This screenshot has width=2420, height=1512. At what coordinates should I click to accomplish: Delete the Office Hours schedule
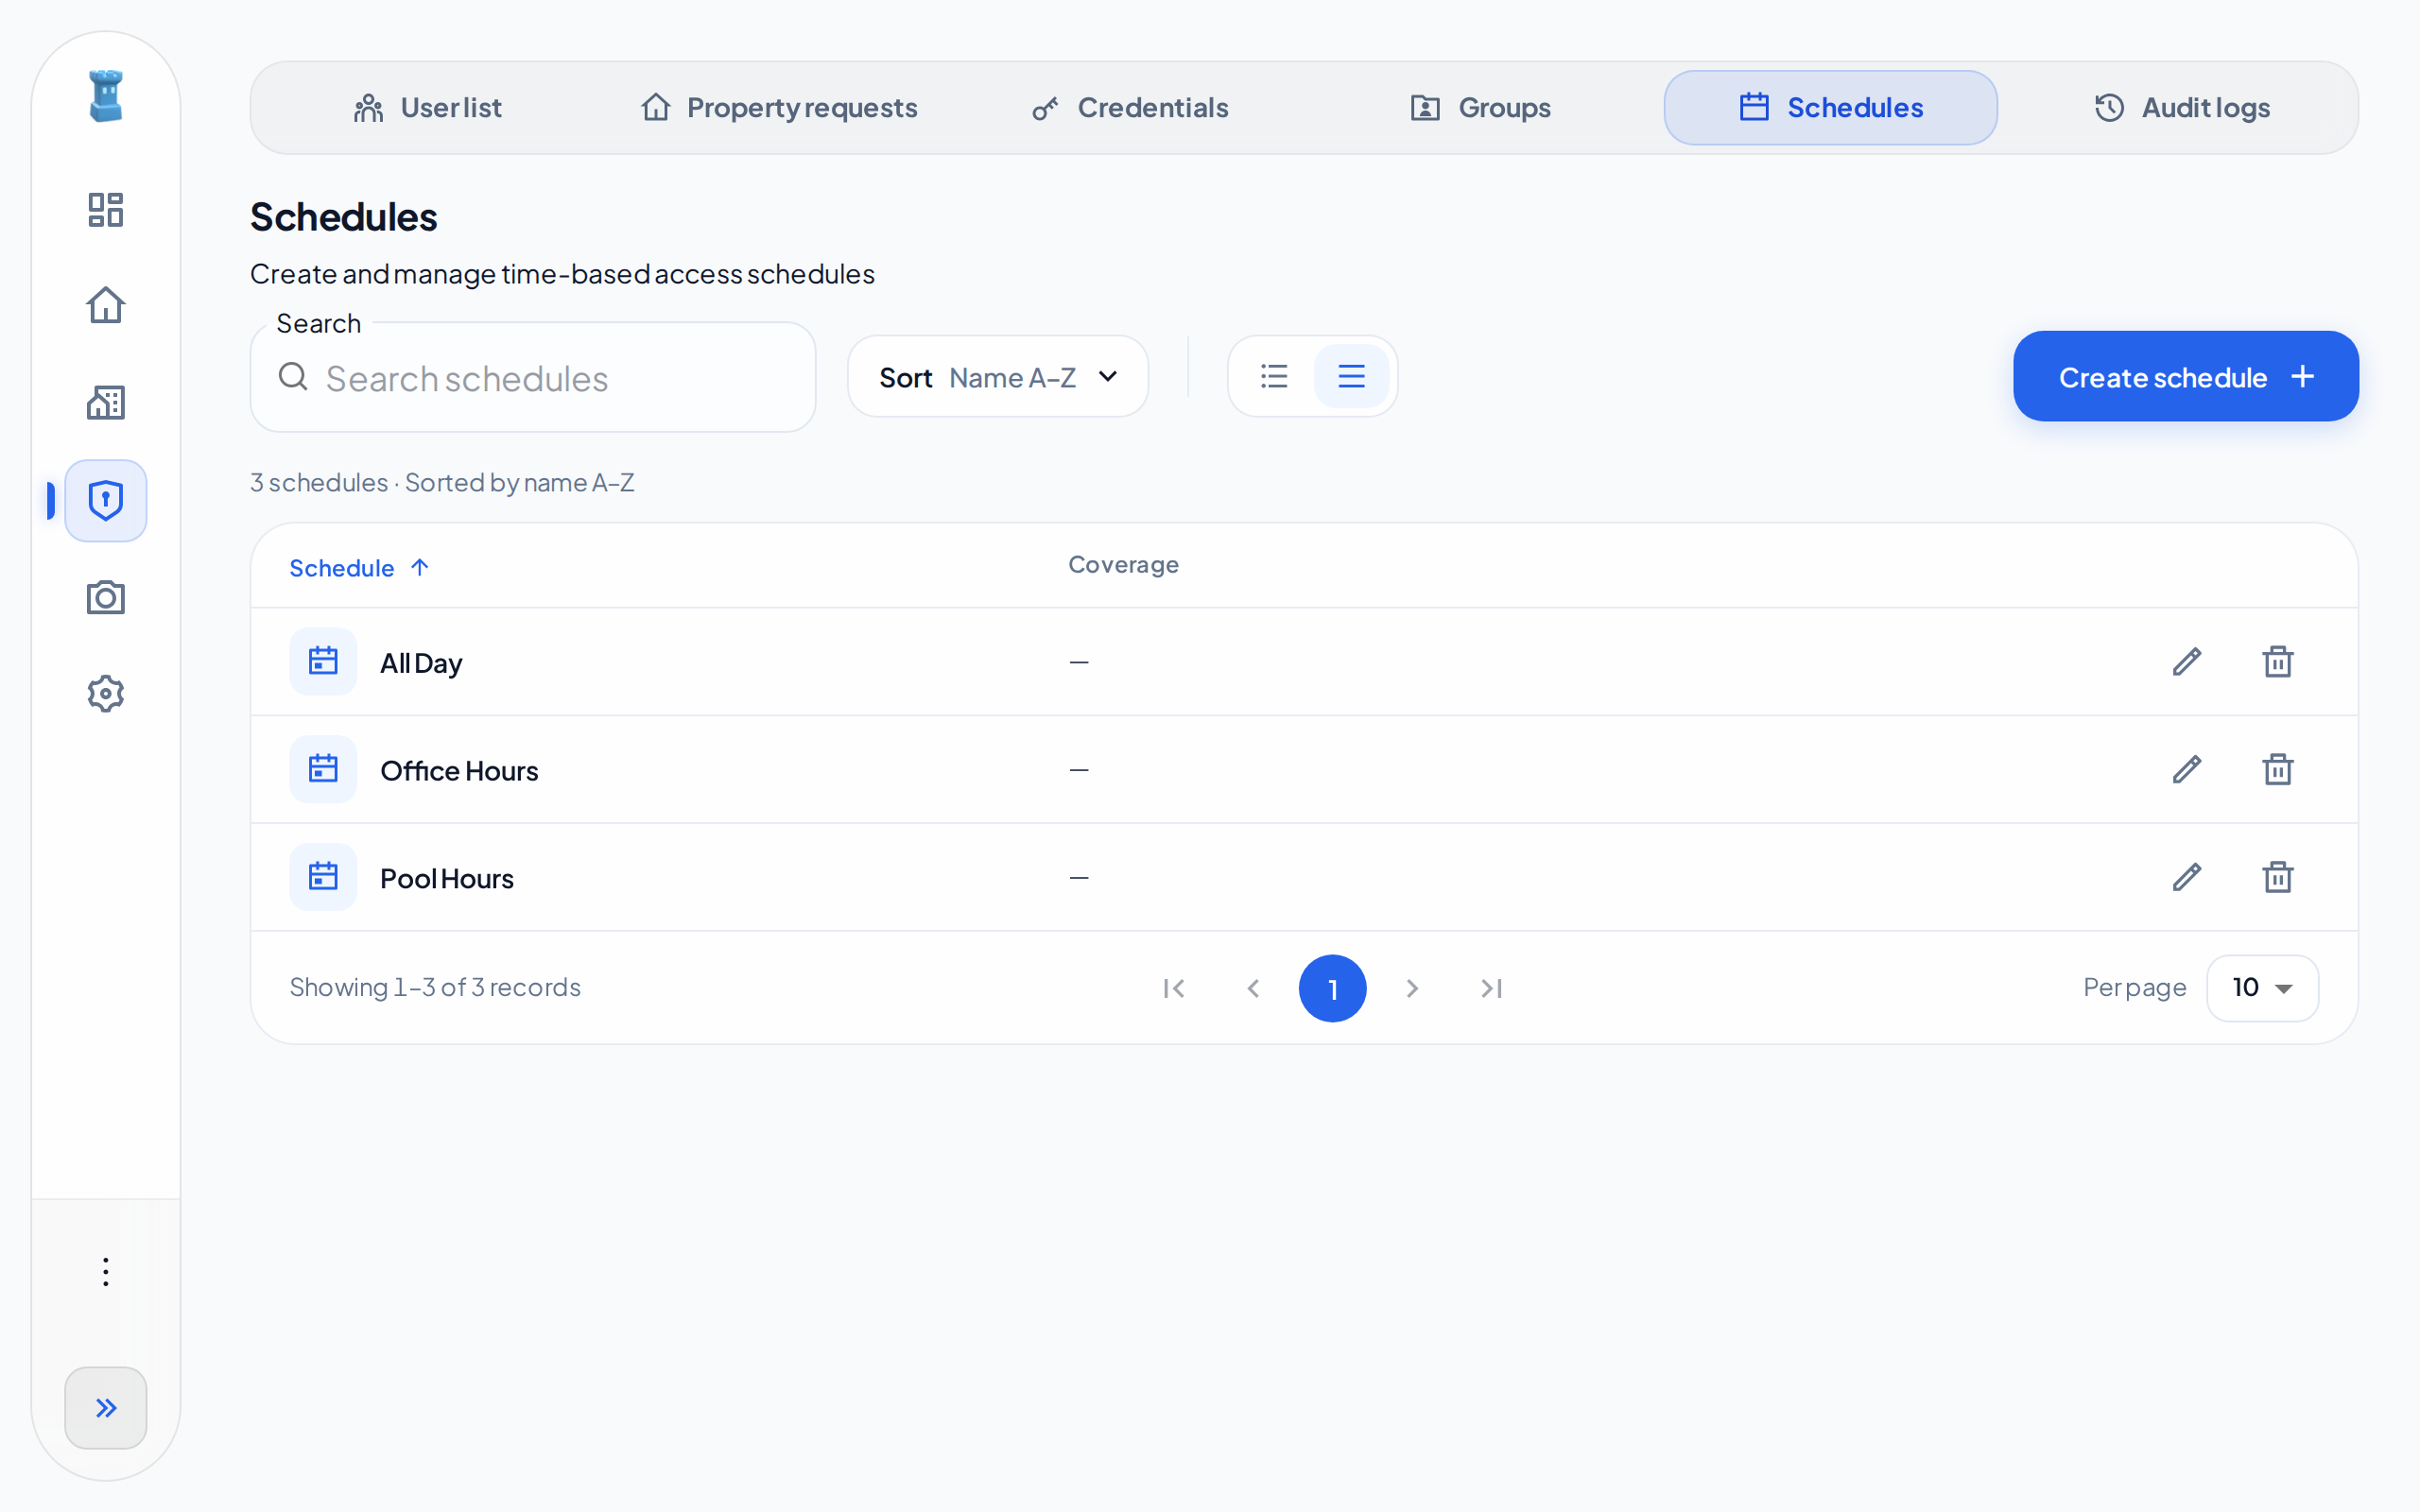click(x=2278, y=770)
